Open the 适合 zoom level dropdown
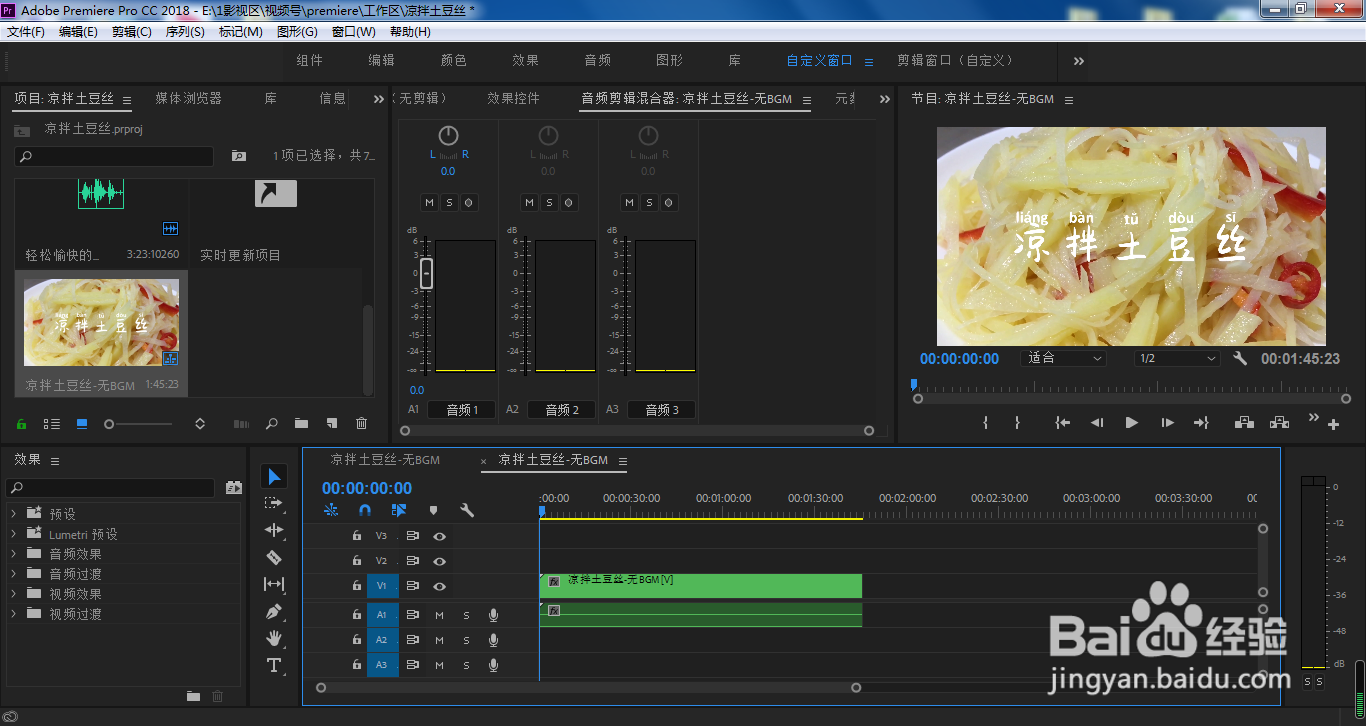This screenshot has width=1366, height=726. pyautogui.click(x=1063, y=358)
